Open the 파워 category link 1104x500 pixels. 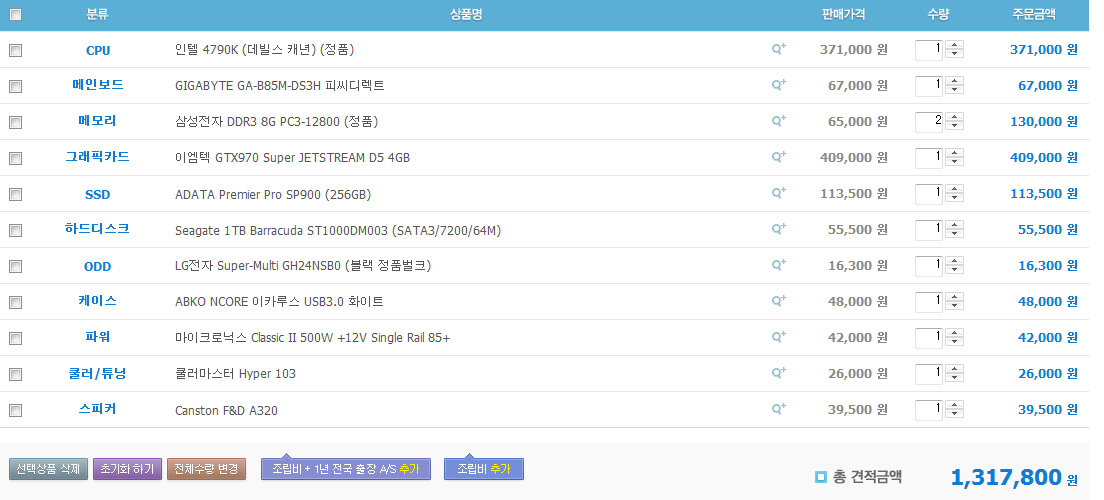click(x=98, y=337)
